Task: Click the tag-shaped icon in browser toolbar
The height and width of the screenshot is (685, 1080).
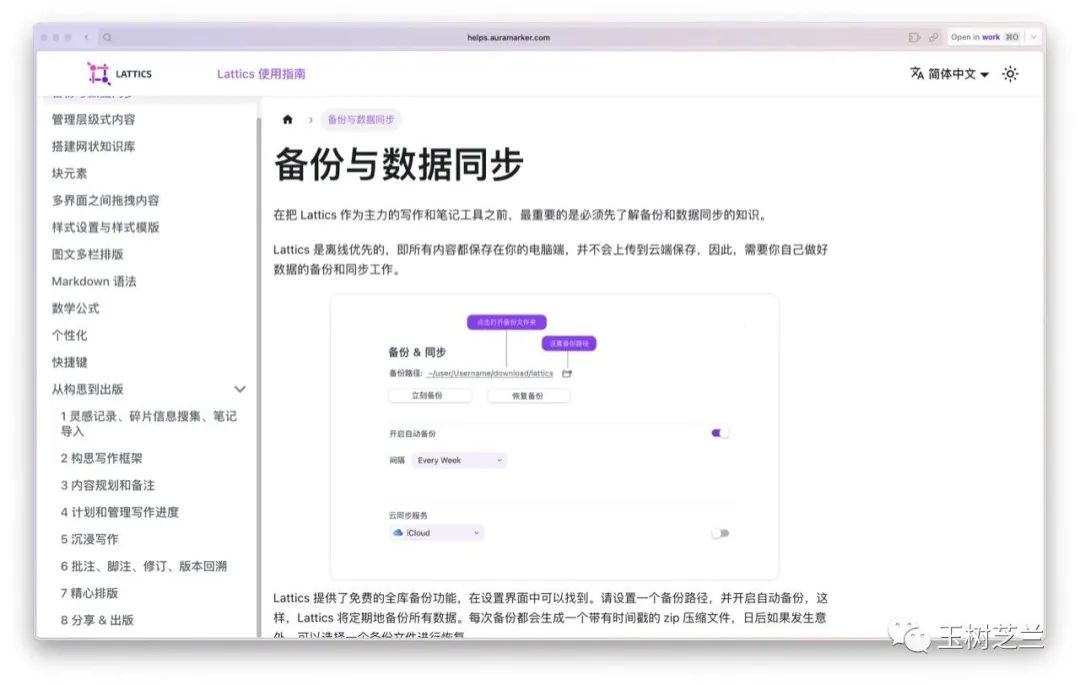Action: click(914, 37)
